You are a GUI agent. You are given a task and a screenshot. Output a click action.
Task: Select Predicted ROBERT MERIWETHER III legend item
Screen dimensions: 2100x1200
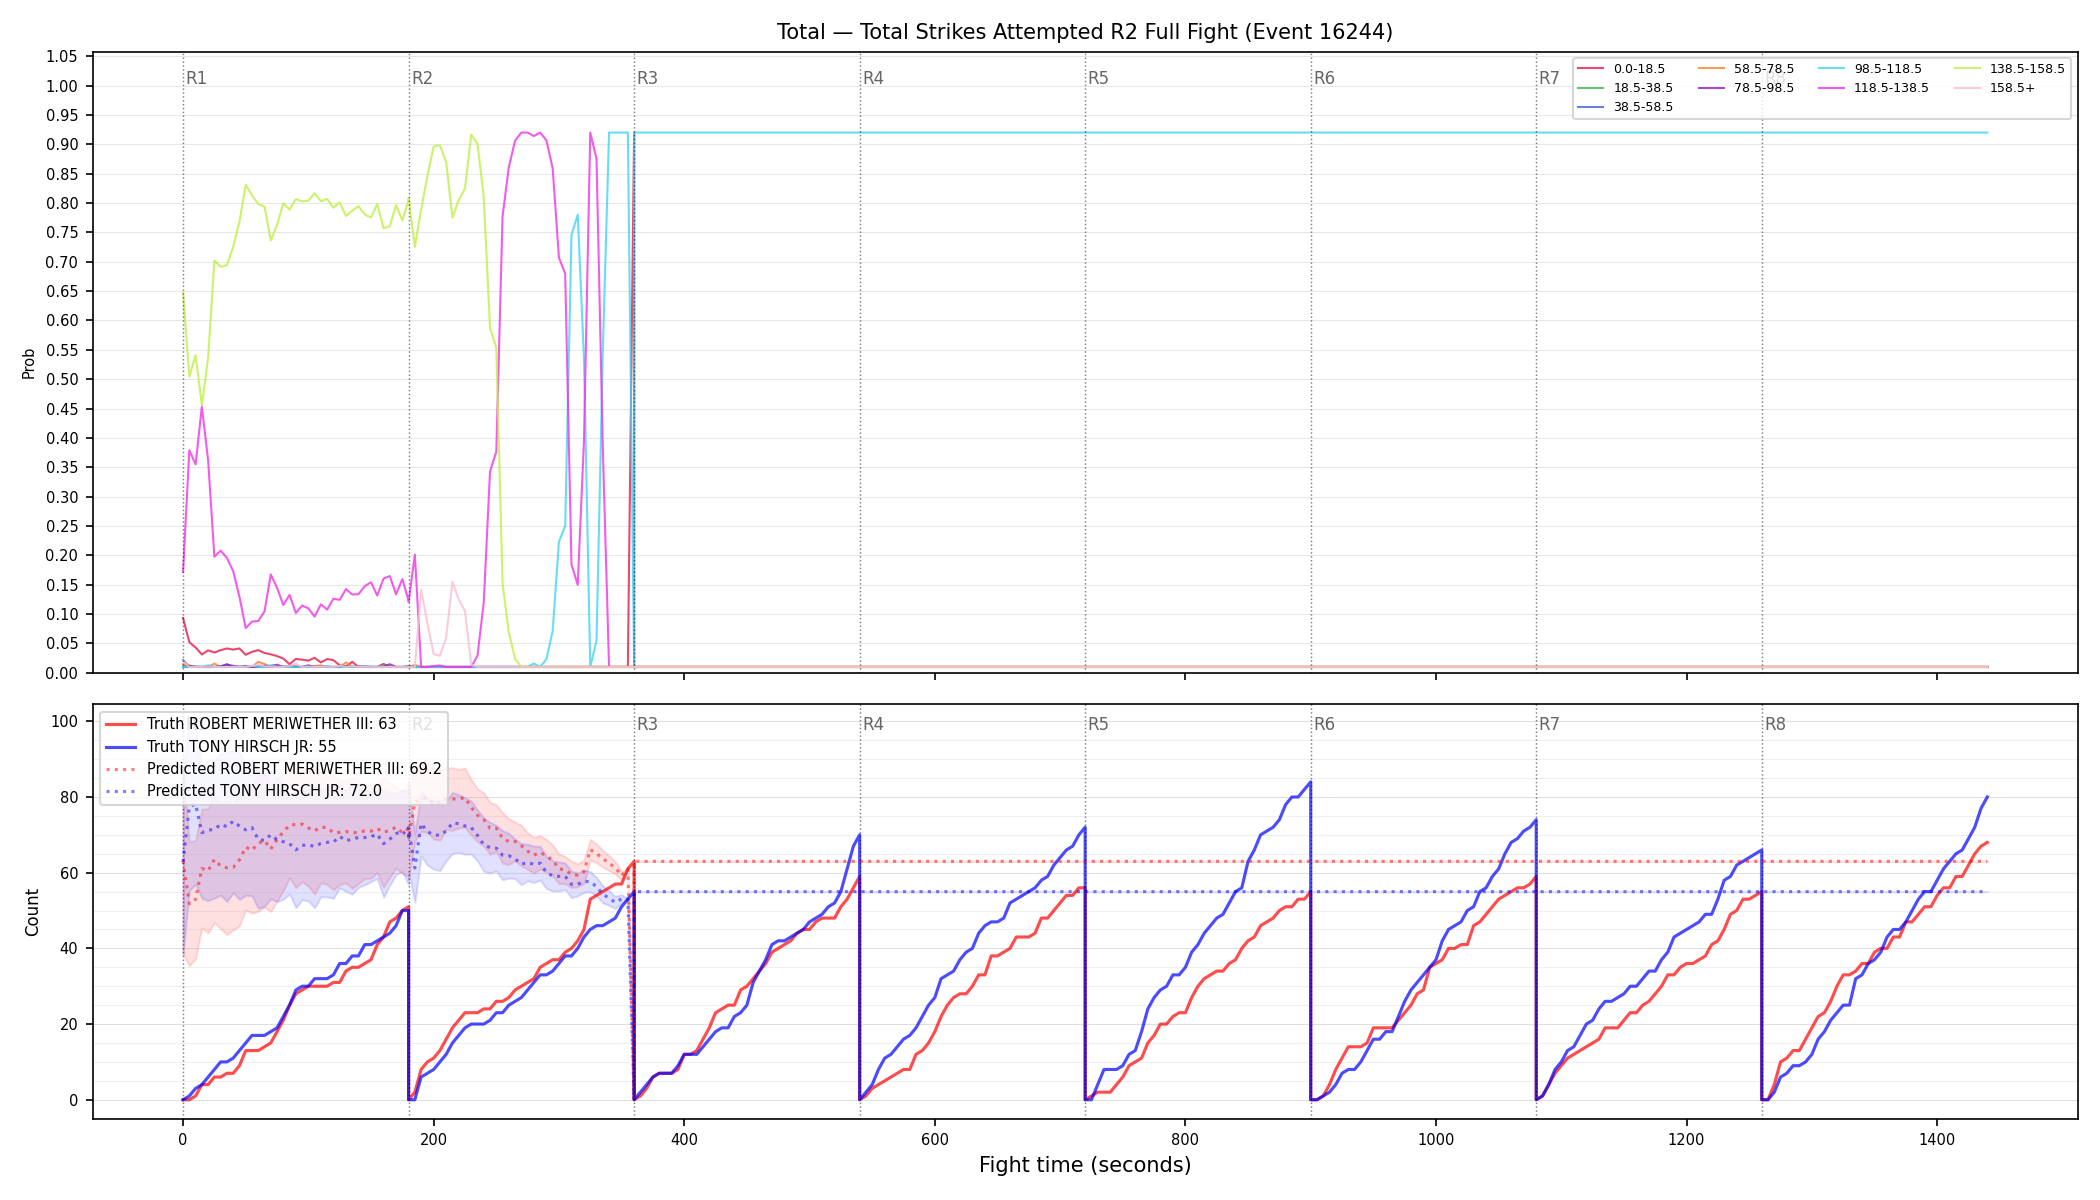click(273, 769)
